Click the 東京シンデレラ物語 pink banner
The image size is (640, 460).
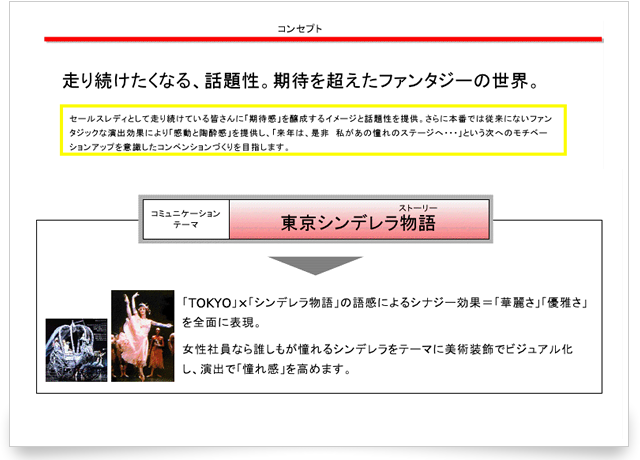(359, 219)
